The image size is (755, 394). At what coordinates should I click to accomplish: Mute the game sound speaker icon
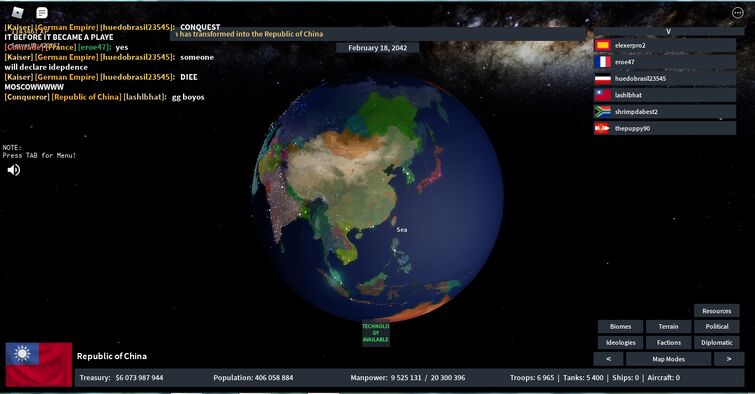click(13, 170)
